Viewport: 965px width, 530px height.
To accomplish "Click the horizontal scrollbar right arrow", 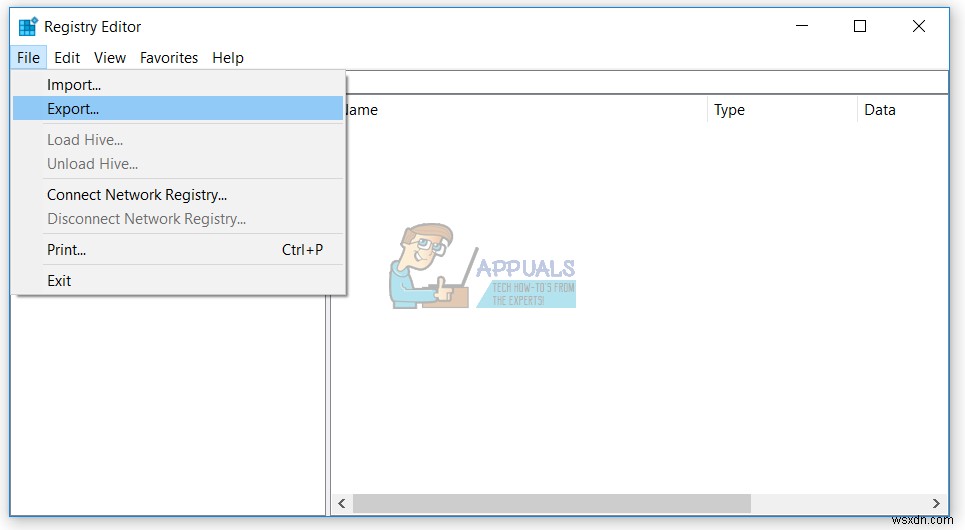I will 936,504.
